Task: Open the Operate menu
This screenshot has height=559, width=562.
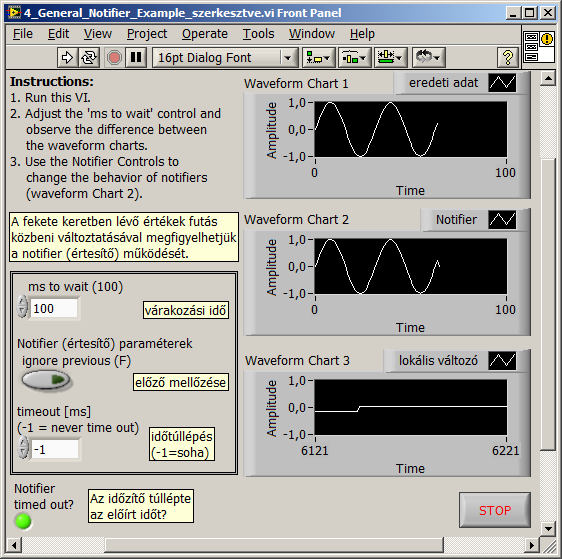Action: (x=205, y=34)
